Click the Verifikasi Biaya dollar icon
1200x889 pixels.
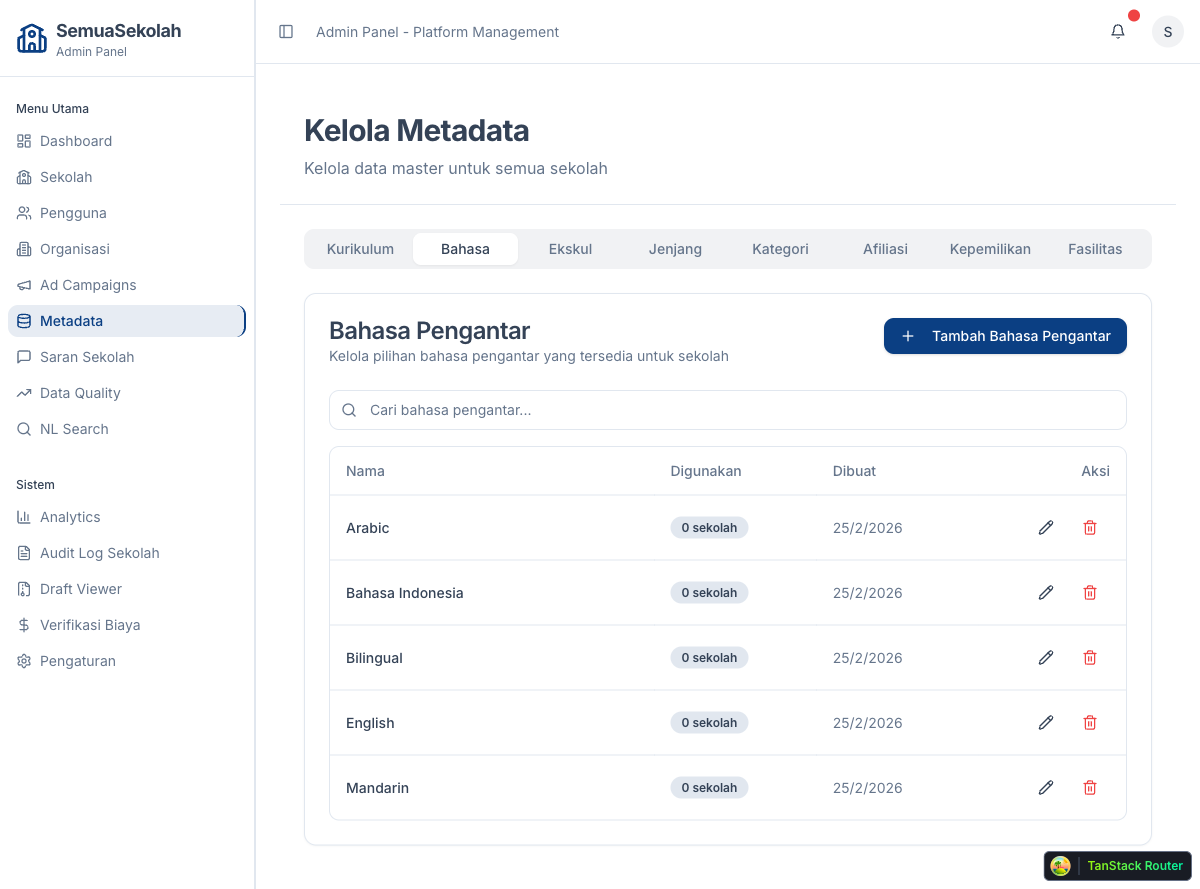click(x=22, y=625)
